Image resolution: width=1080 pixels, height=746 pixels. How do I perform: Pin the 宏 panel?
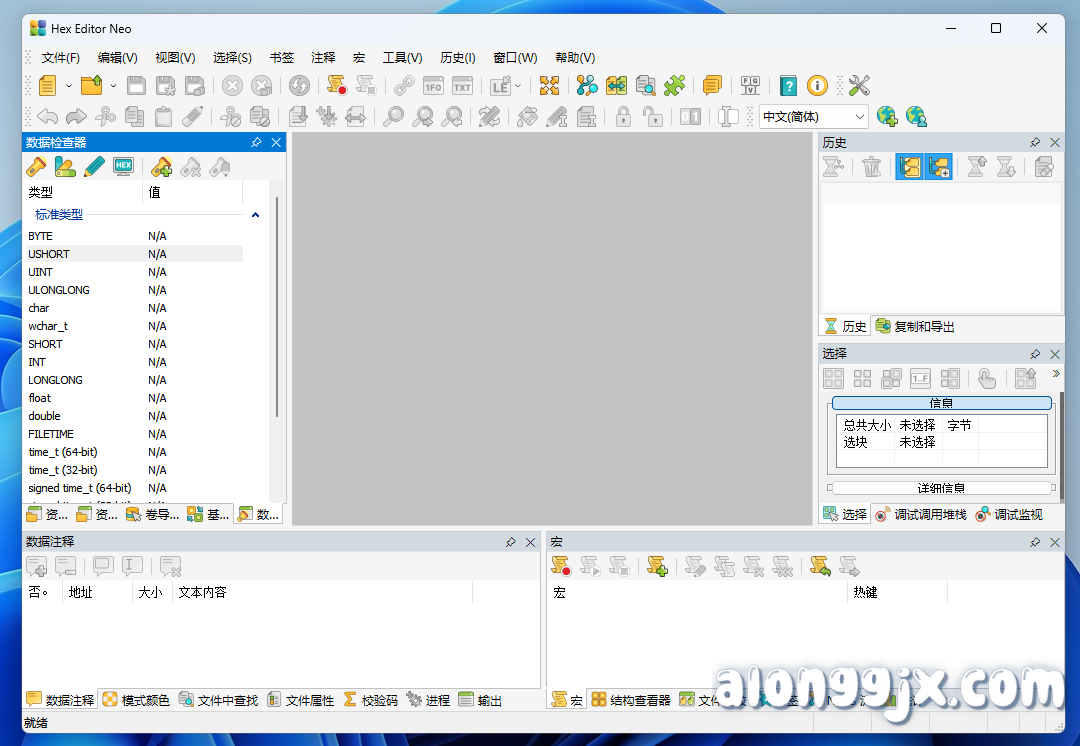coord(1036,542)
